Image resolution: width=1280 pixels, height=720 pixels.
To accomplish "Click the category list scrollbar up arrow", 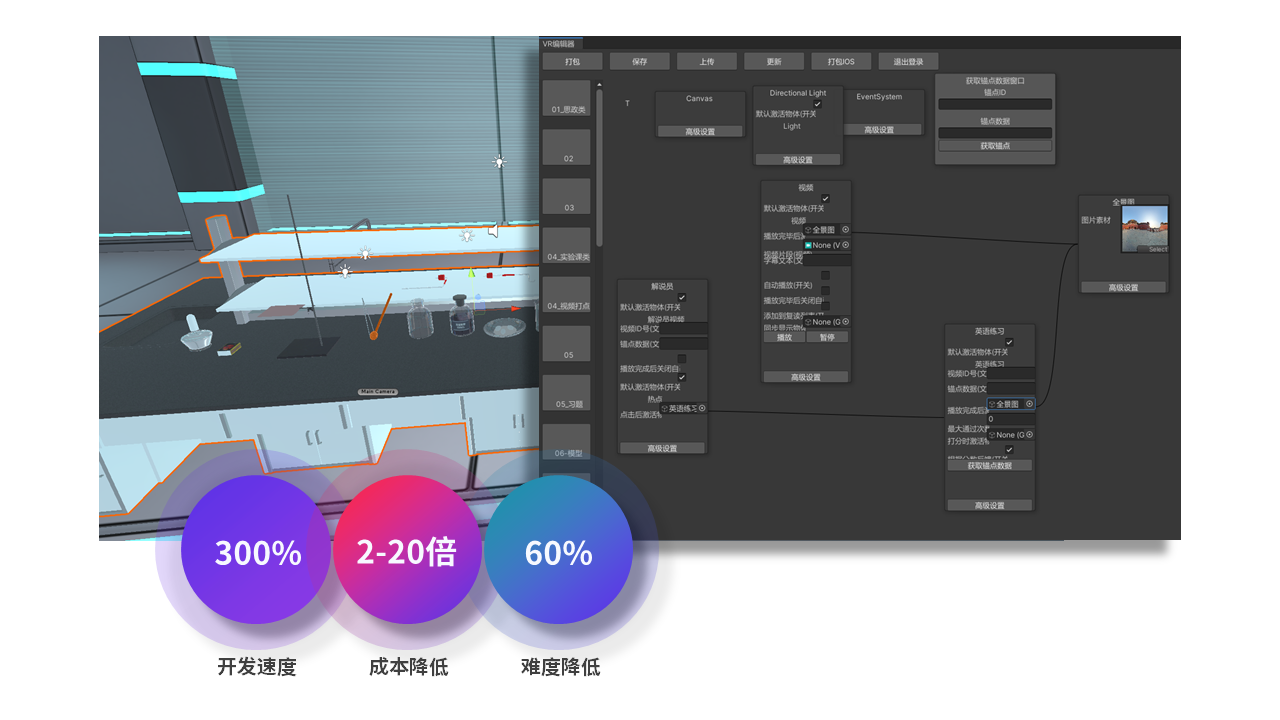I will click(599, 85).
